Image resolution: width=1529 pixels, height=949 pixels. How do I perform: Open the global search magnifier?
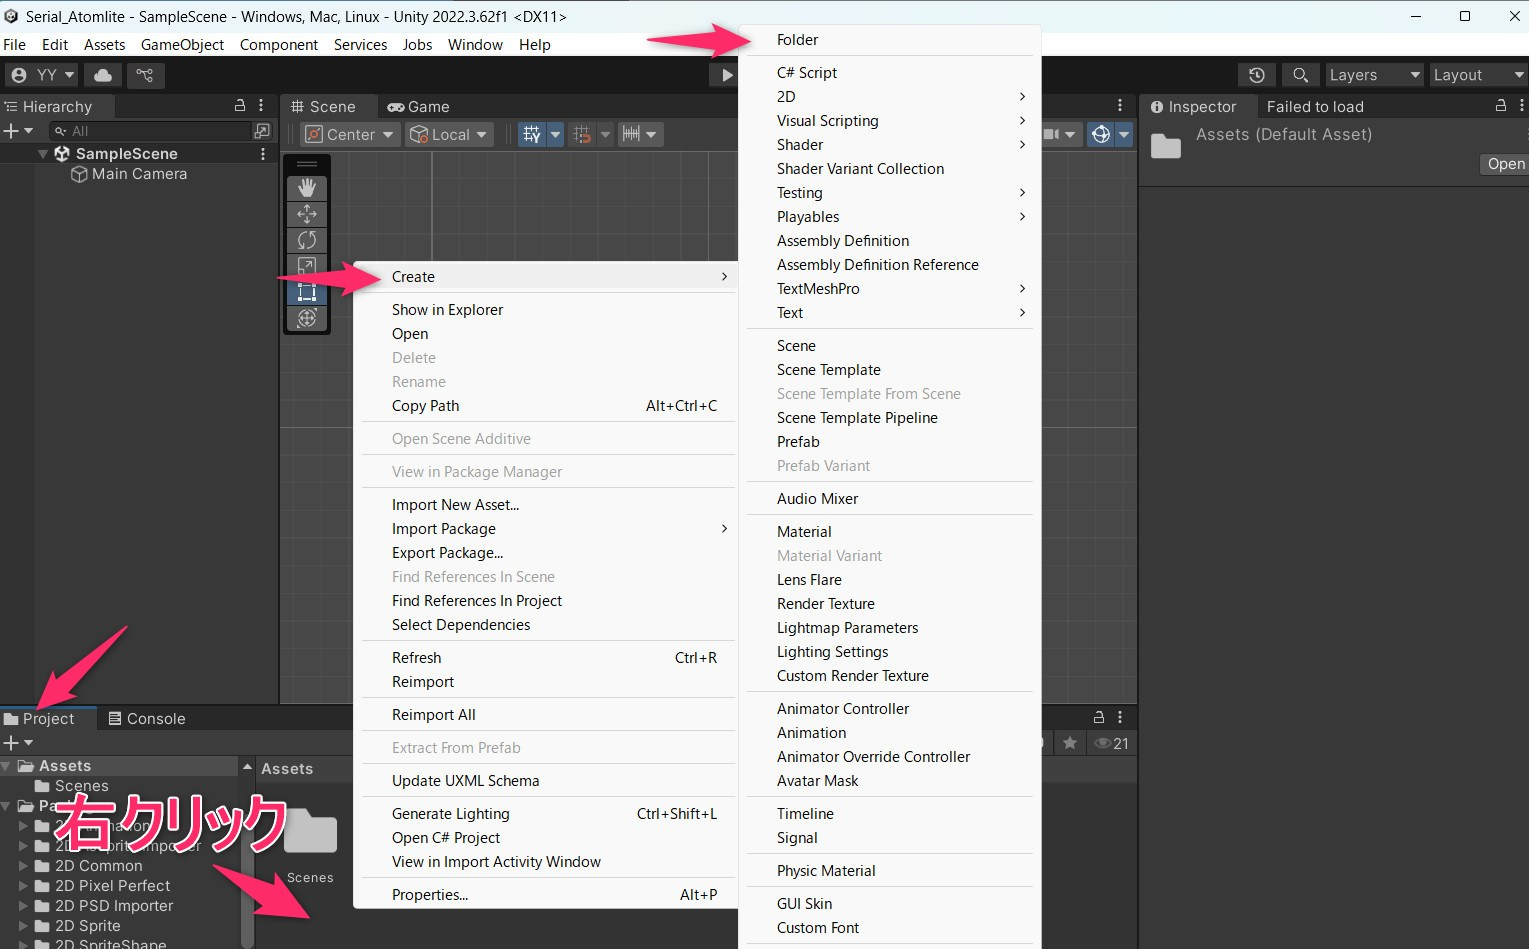point(1300,75)
